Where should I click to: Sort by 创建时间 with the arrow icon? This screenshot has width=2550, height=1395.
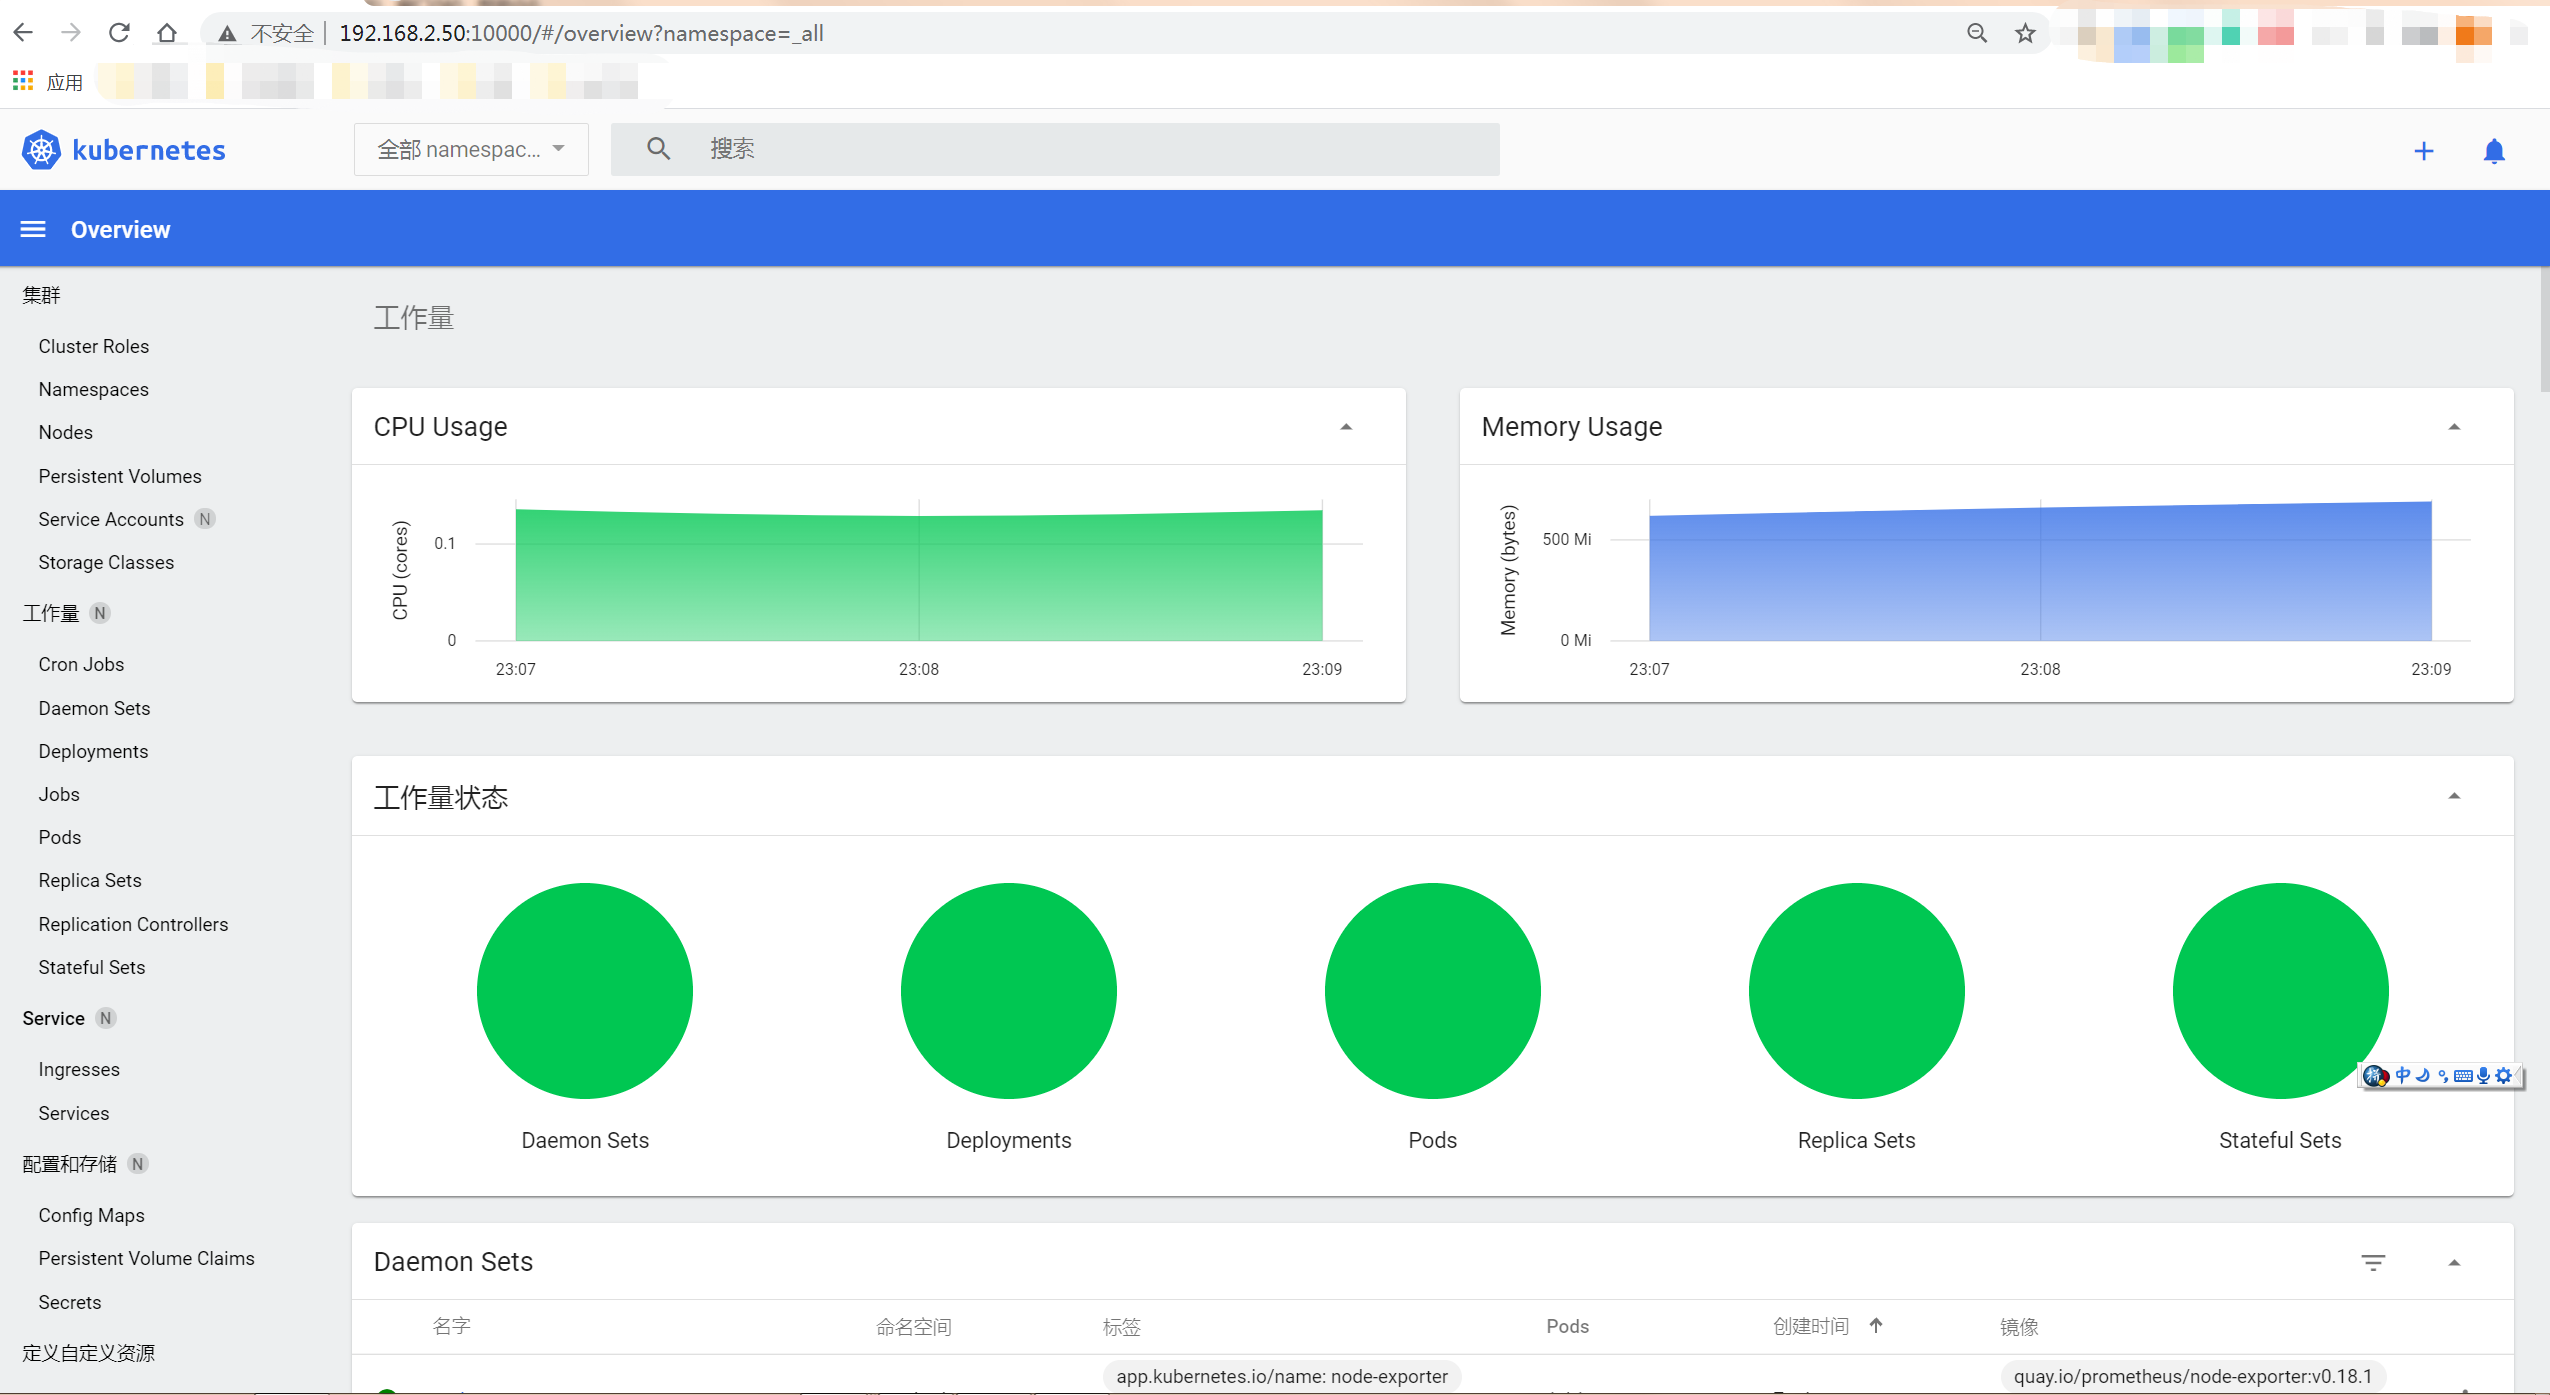[x=1876, y=1325]
